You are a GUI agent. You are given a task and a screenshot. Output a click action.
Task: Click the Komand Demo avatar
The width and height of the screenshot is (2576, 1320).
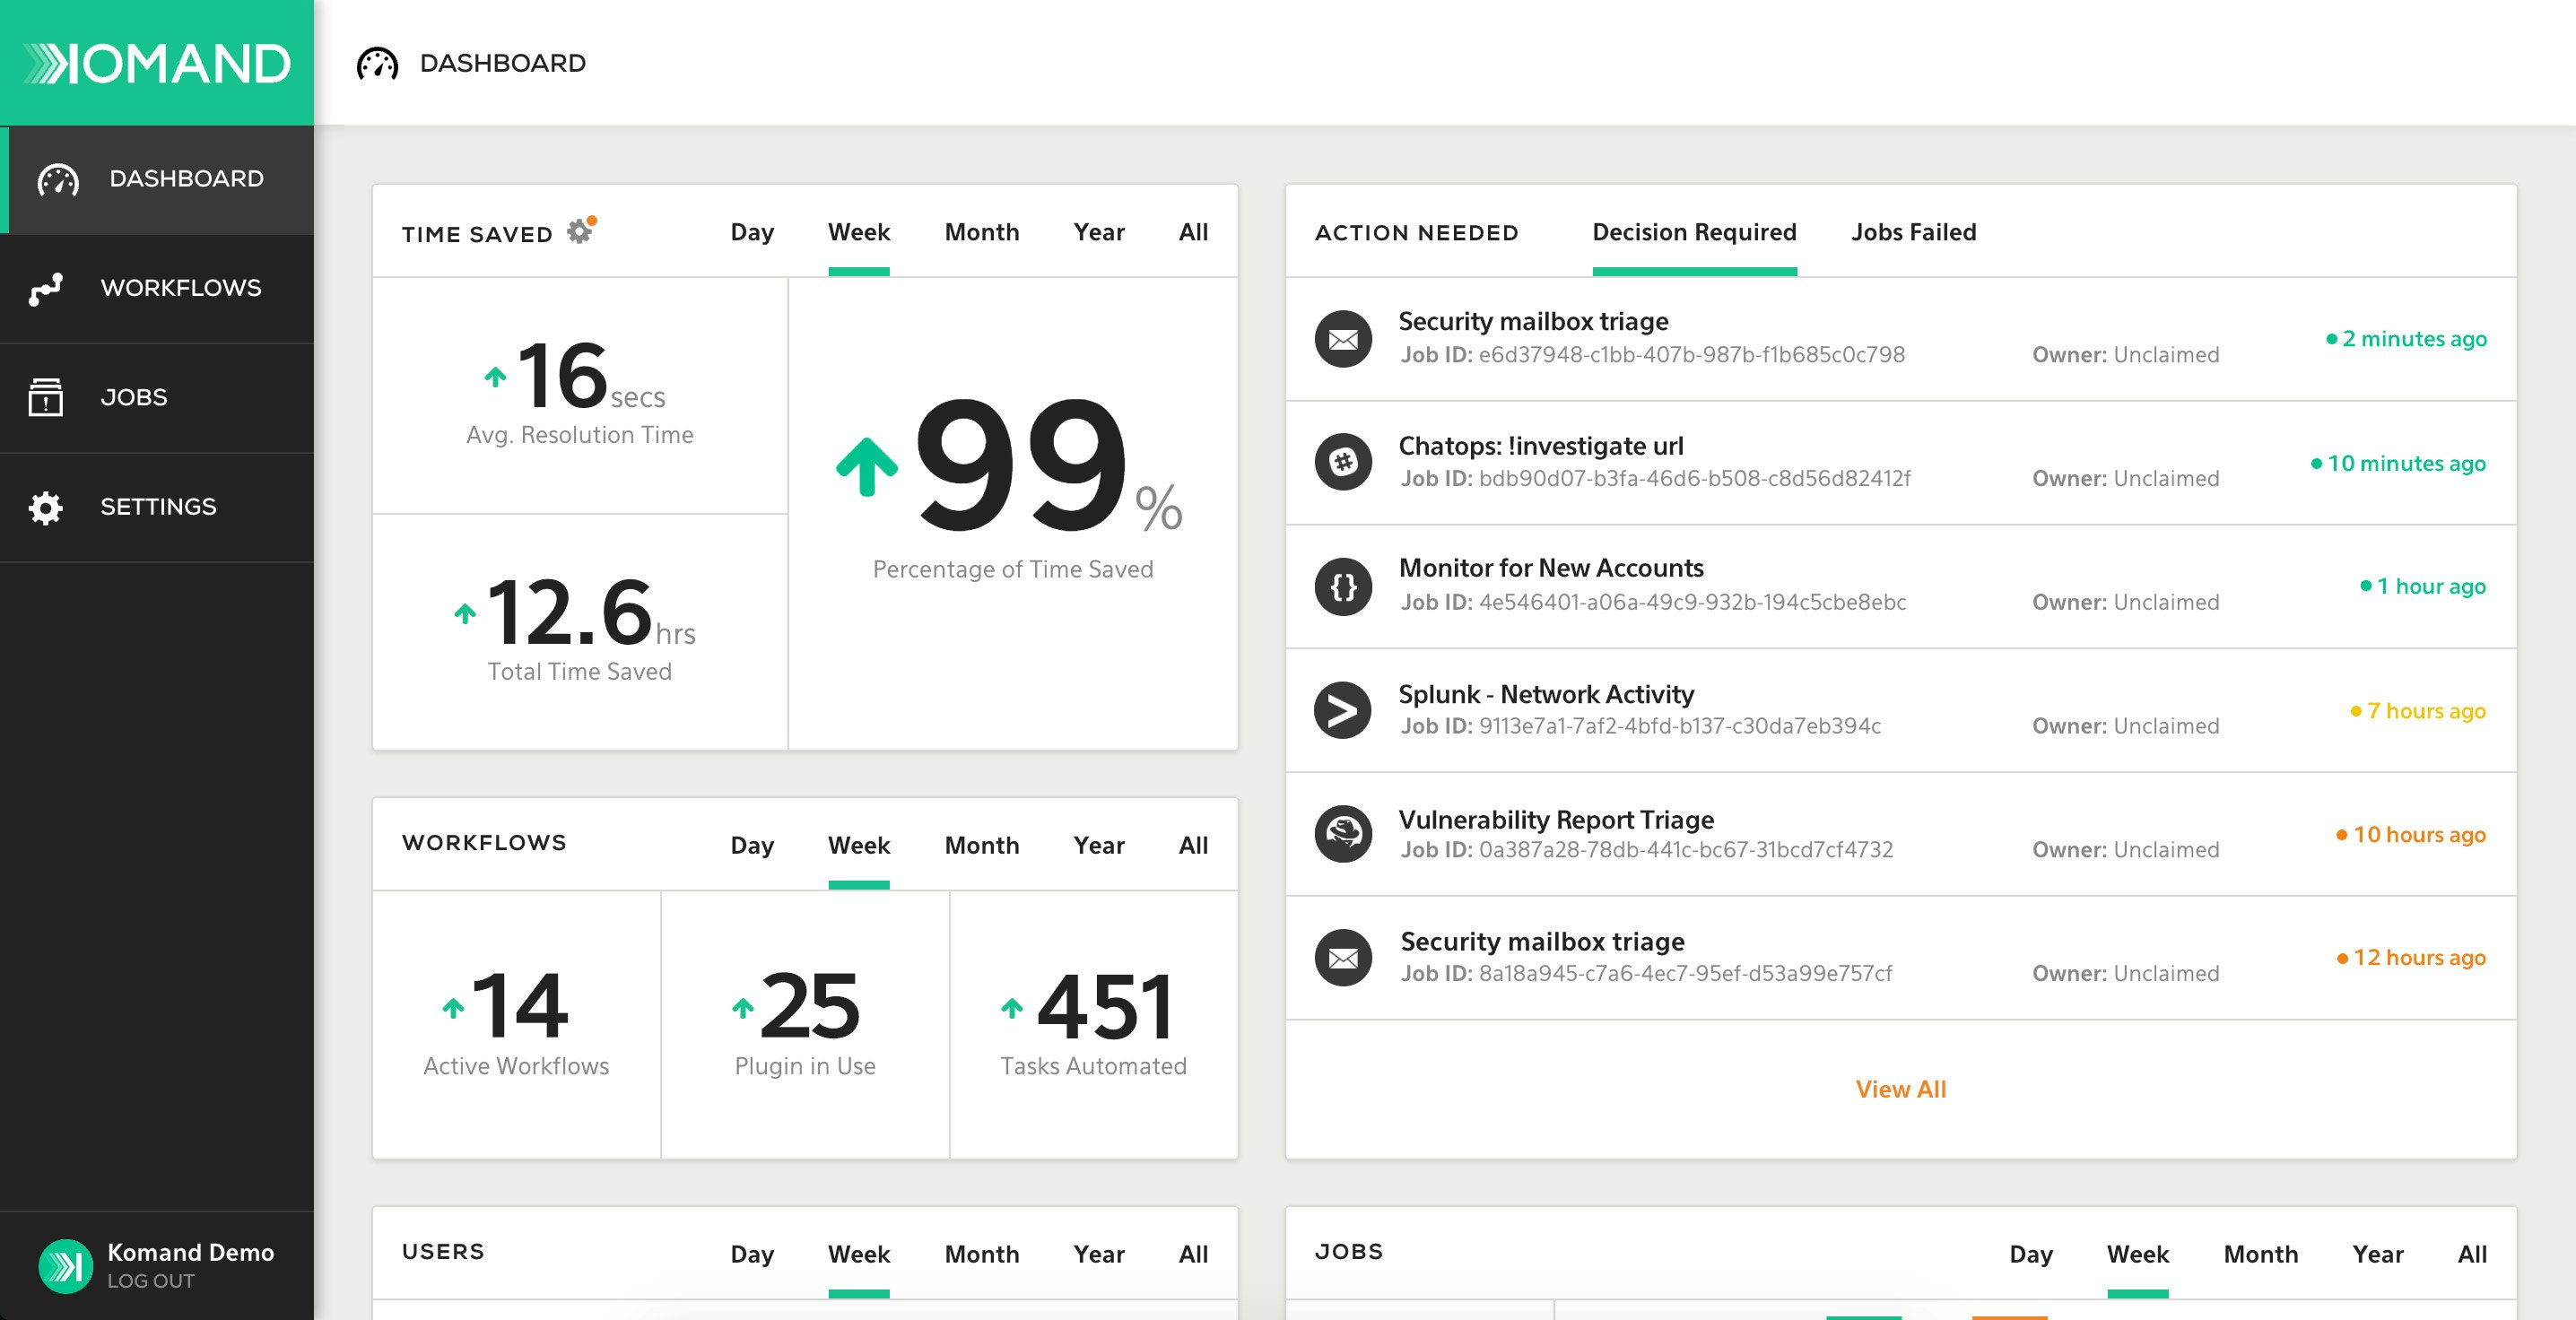click(66, 1265)
